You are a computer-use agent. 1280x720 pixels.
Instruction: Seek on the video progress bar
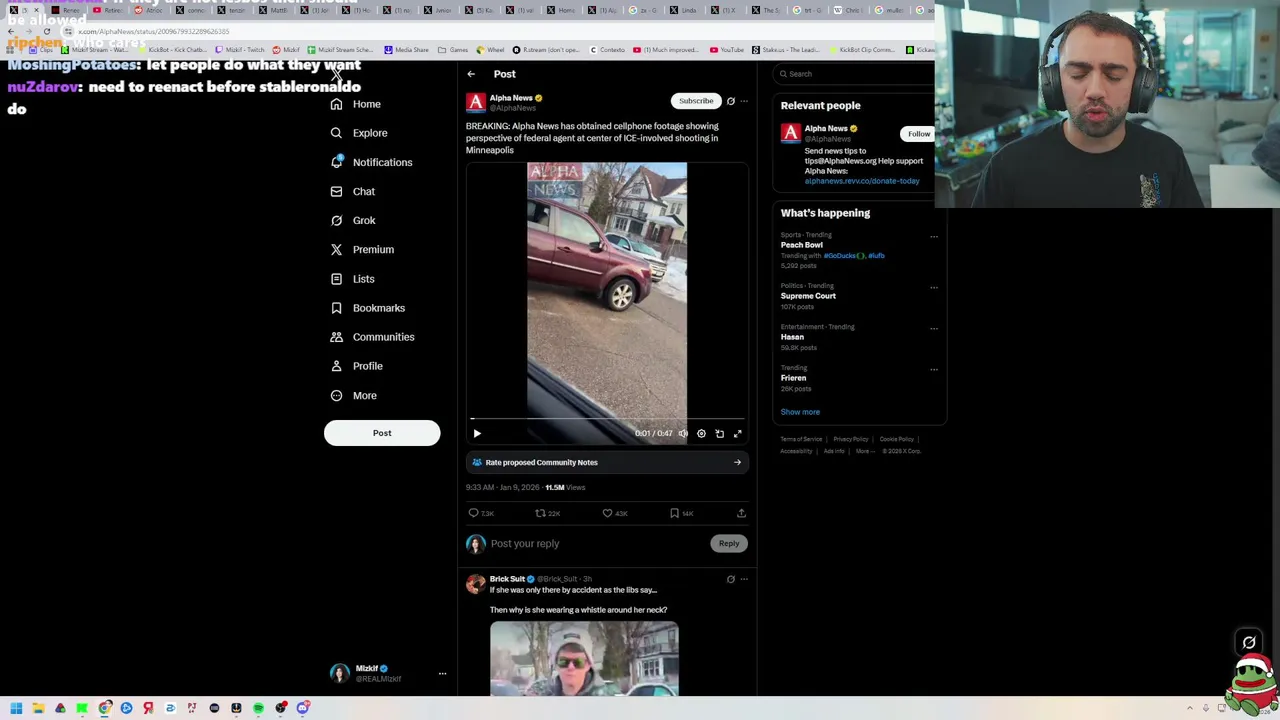click(607, 419)
